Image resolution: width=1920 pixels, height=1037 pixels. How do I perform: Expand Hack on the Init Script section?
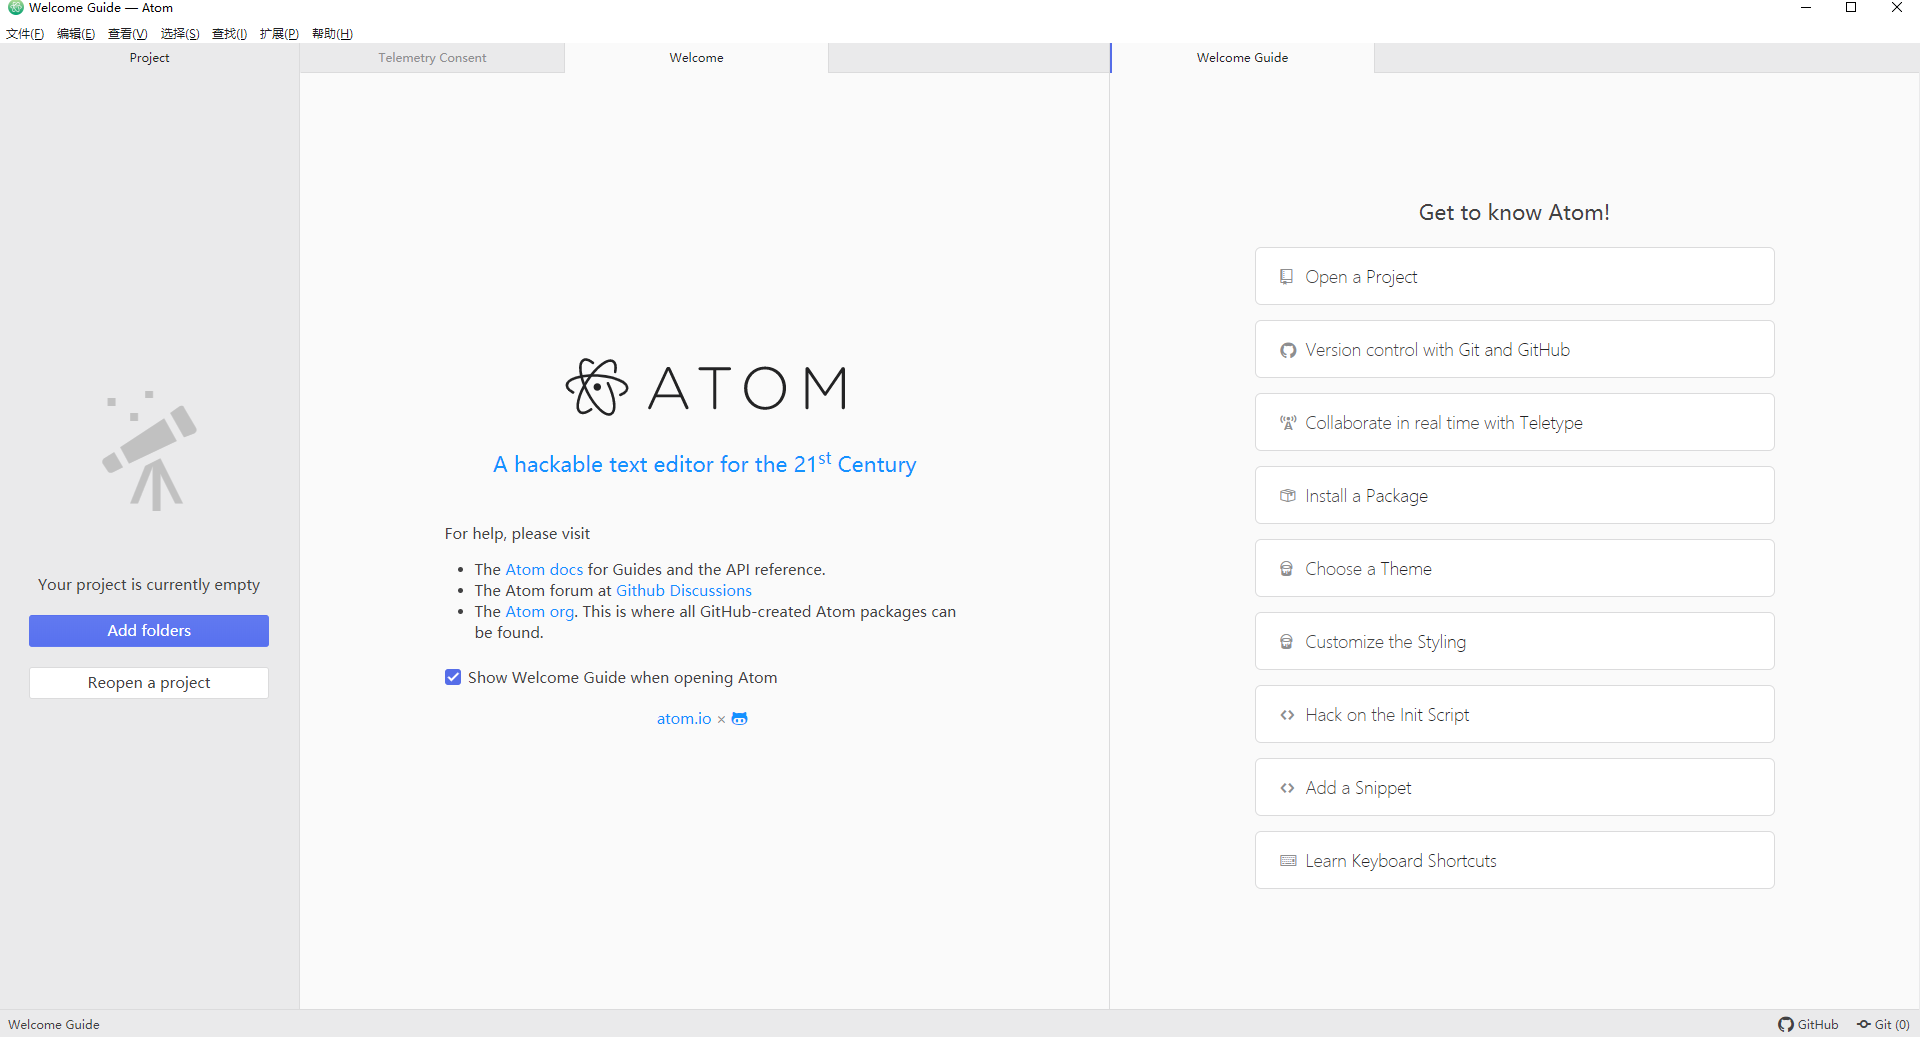(x=1514, y=714)
